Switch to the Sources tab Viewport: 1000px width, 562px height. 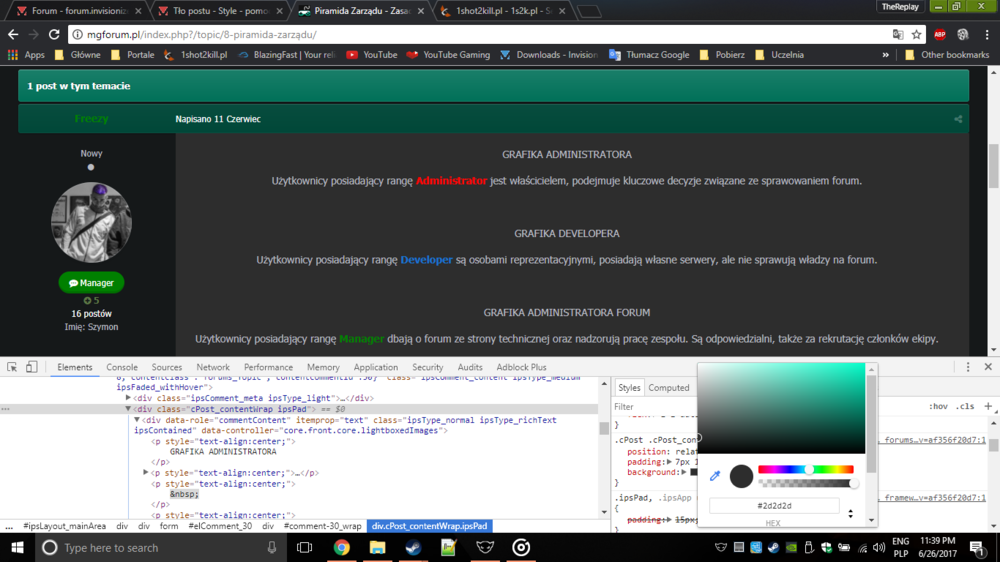coord(166,367)
